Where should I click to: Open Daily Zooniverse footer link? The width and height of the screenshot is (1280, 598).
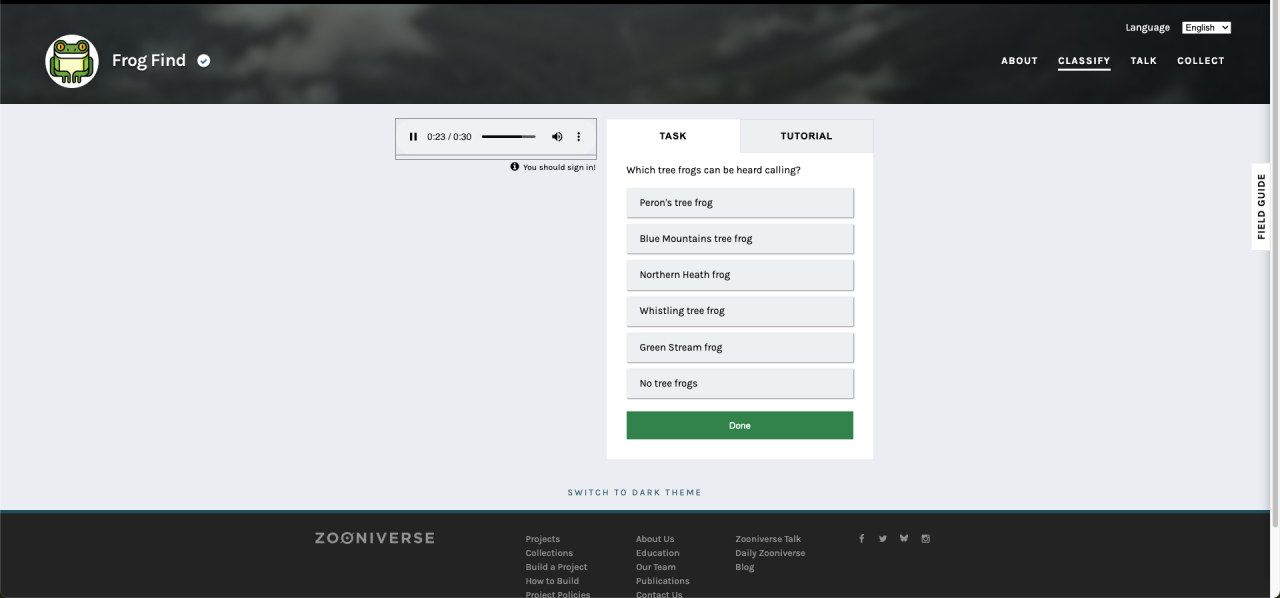tap(770, 553)
